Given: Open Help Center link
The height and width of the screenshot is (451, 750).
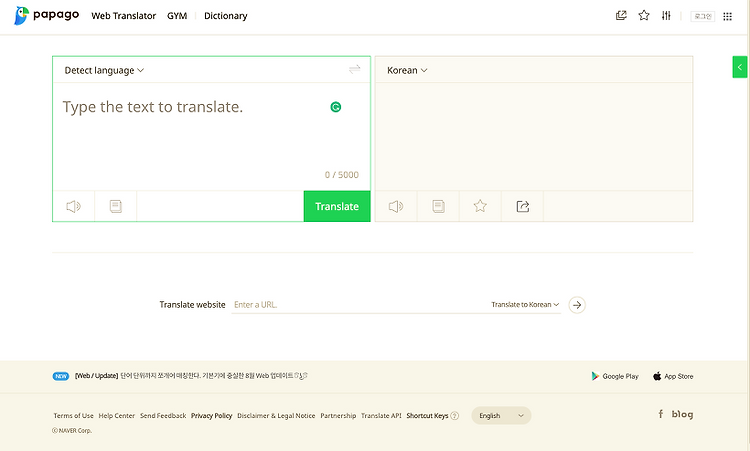Looking at the screenshot, I should (x=117, y=416).
